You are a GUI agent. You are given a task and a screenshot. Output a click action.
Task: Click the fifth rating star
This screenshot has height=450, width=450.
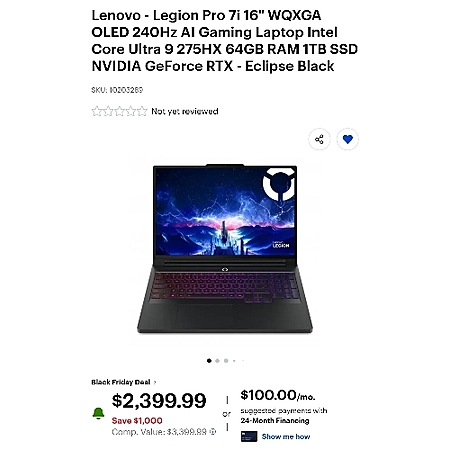pyautogui.click(x=142, y=111)
